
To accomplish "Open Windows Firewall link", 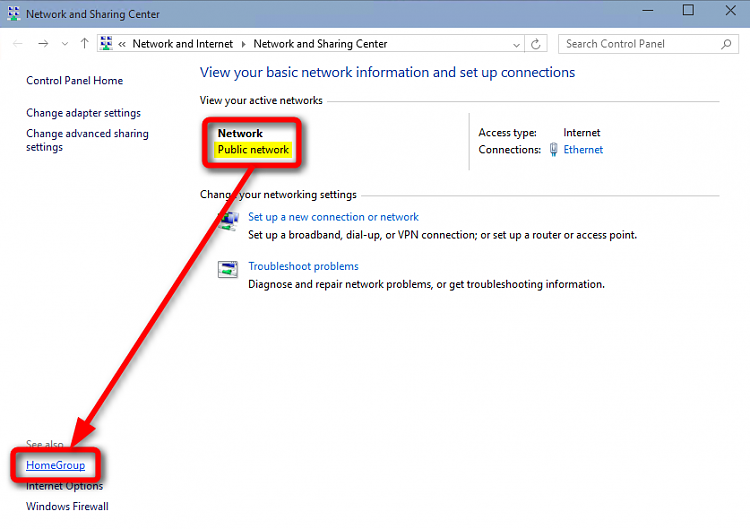I will click(x=67, y=507).
